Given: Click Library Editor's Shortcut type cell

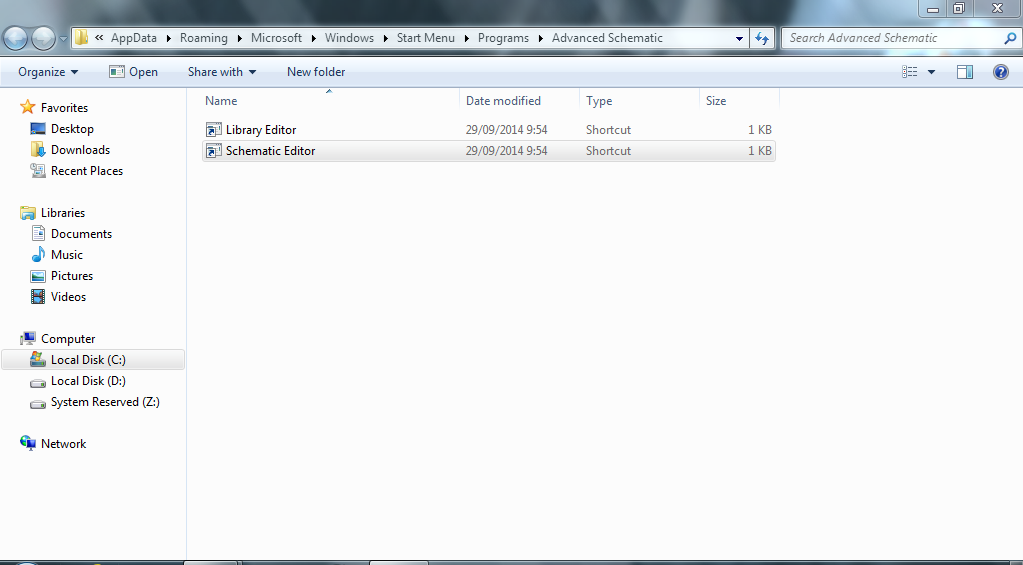Looking at the screenshot, I should tap(608, 130).
